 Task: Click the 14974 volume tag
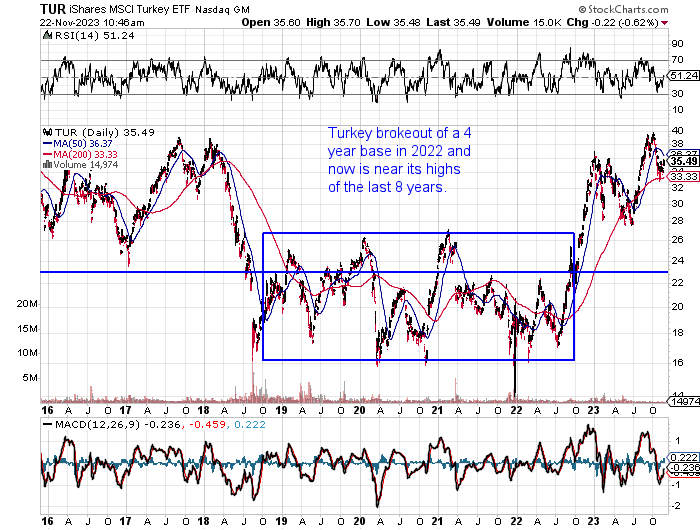click(684, 401)
